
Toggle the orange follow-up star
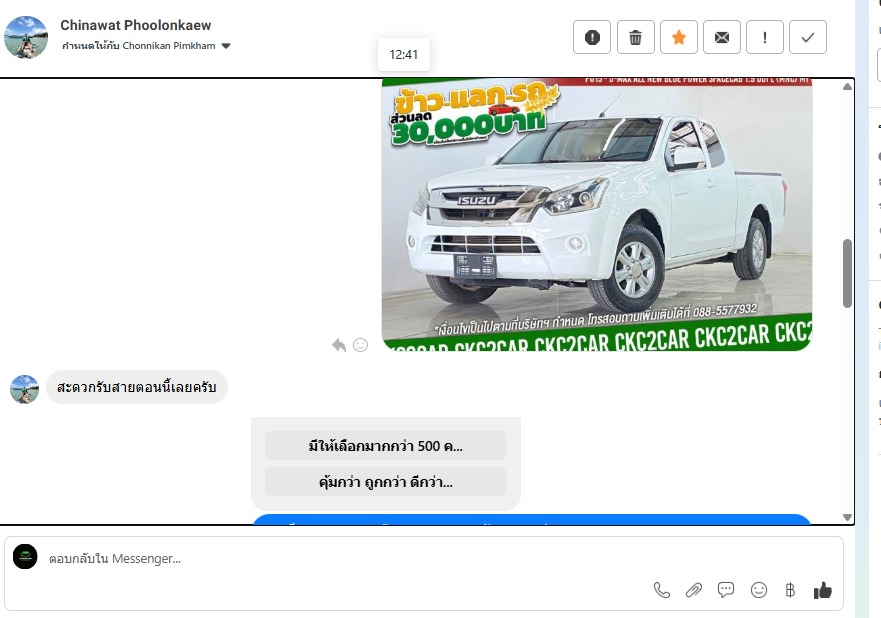(x=678, y=37)
